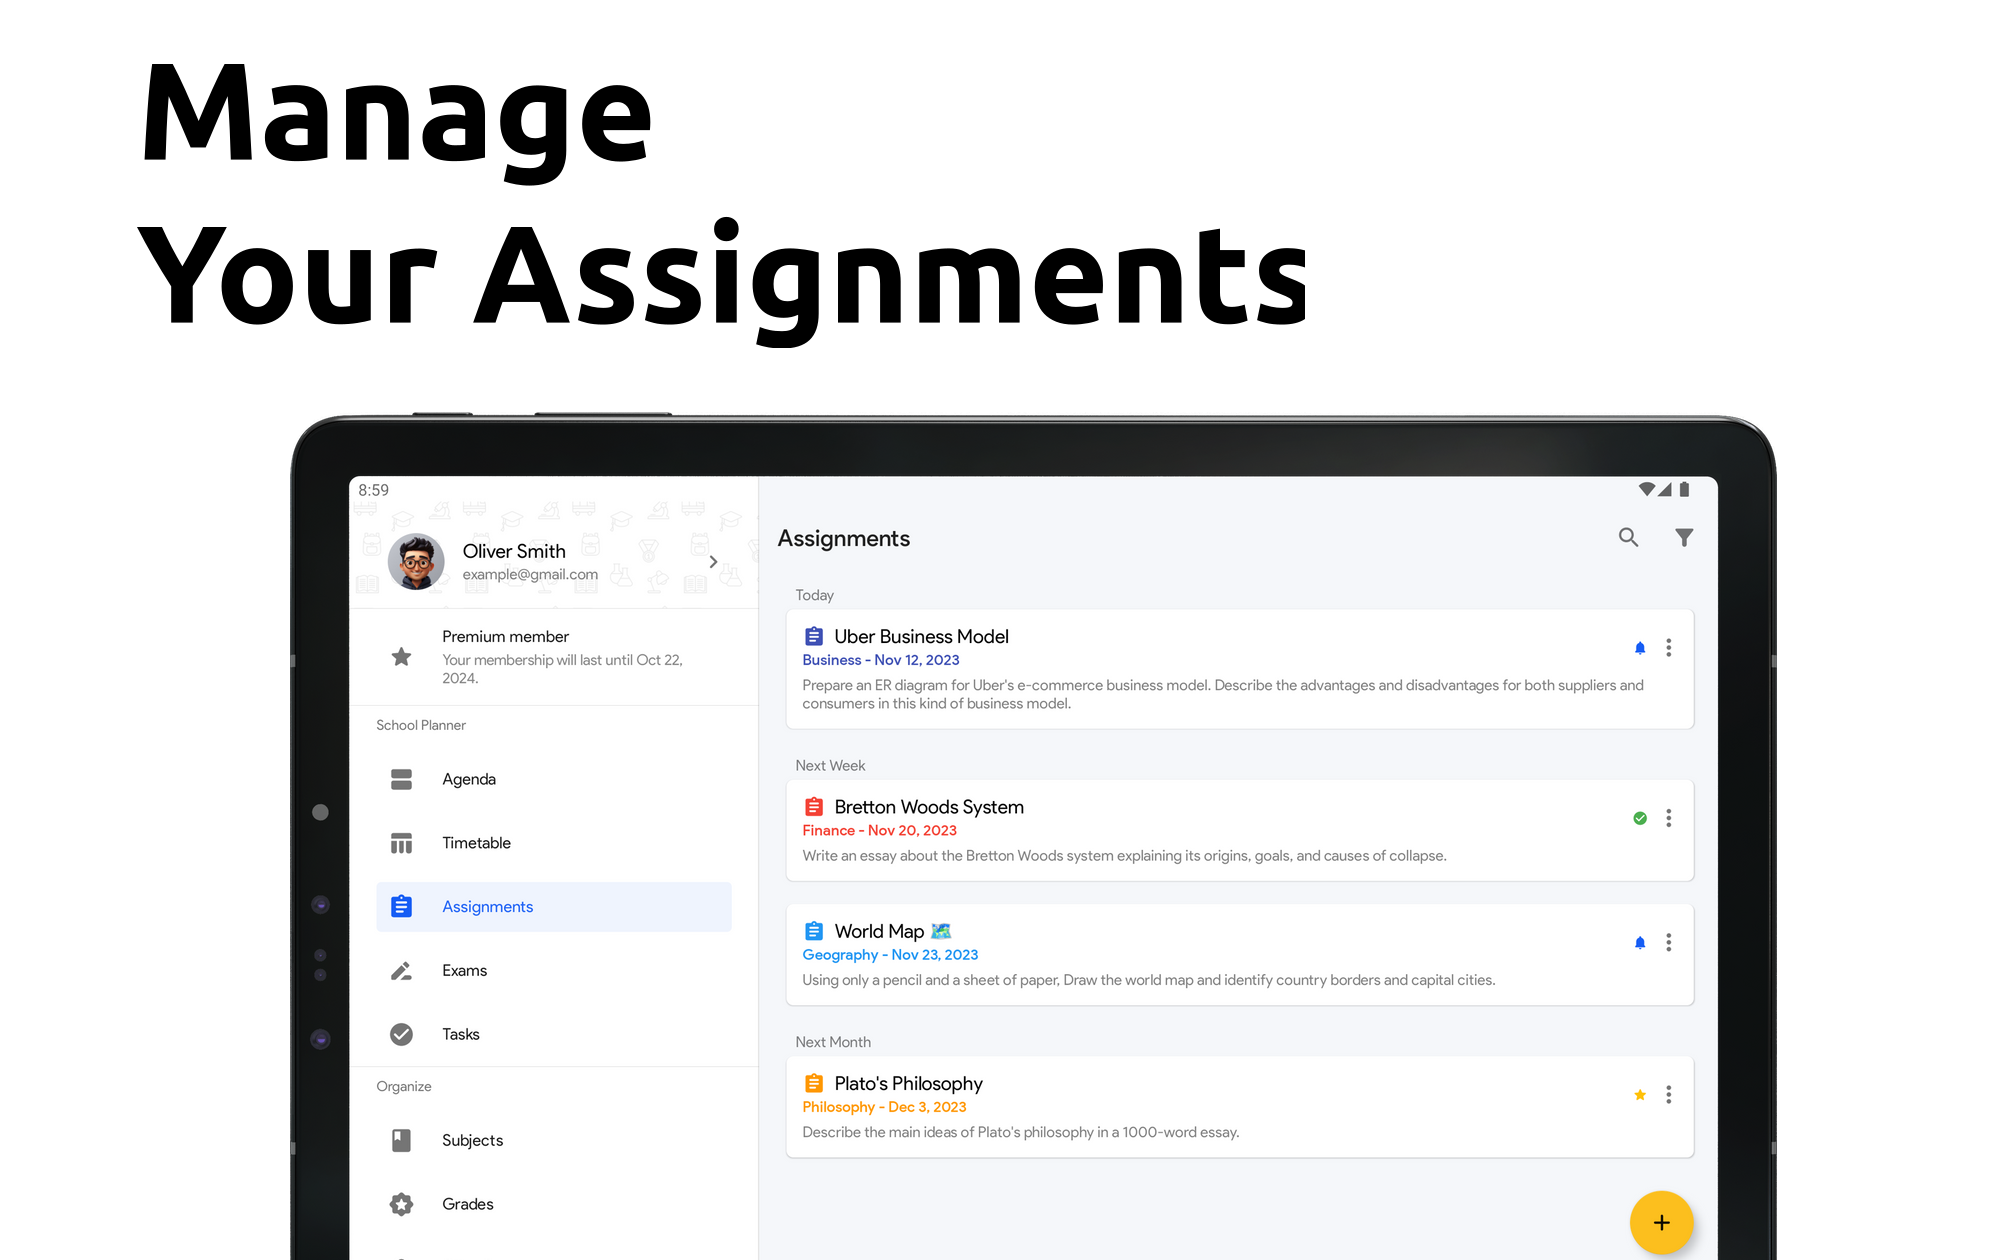
Task: Toggle the reminder bell on Uber Business Model
Action: point(1640,648)
